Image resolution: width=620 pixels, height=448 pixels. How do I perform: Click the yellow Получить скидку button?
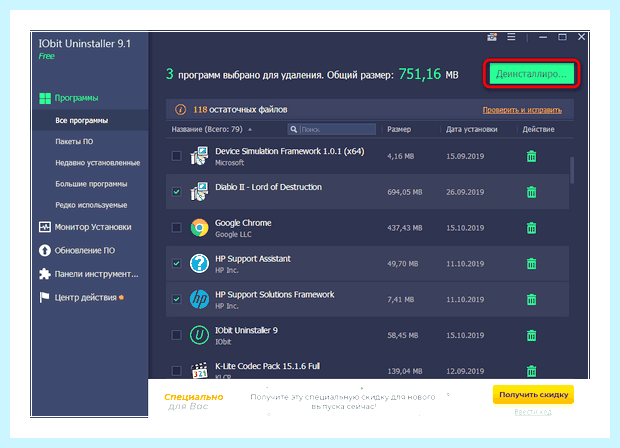point(533,395)
